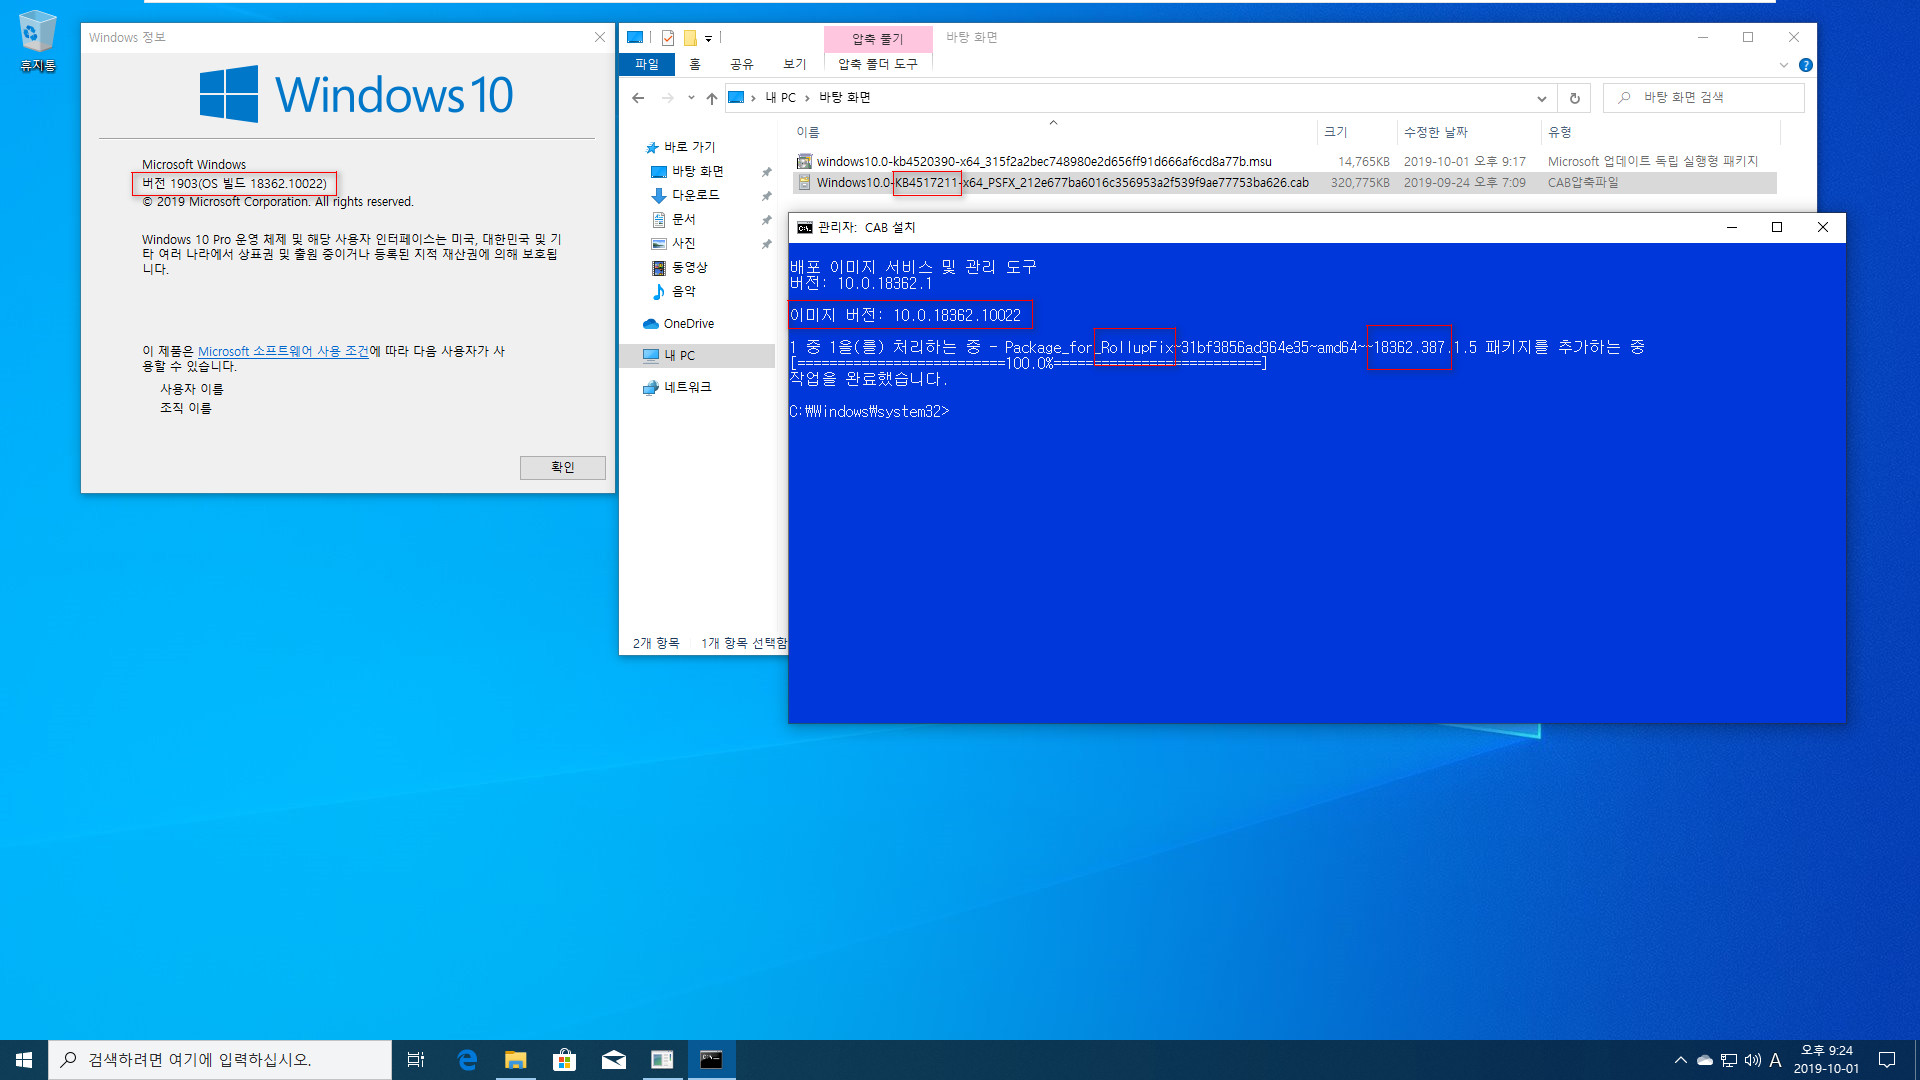Image resolution: width=1920 pixels, height=1080 pixels.
Task: Click New Folder icon in Explorer quick access toolbar
Action: [690, 38]
